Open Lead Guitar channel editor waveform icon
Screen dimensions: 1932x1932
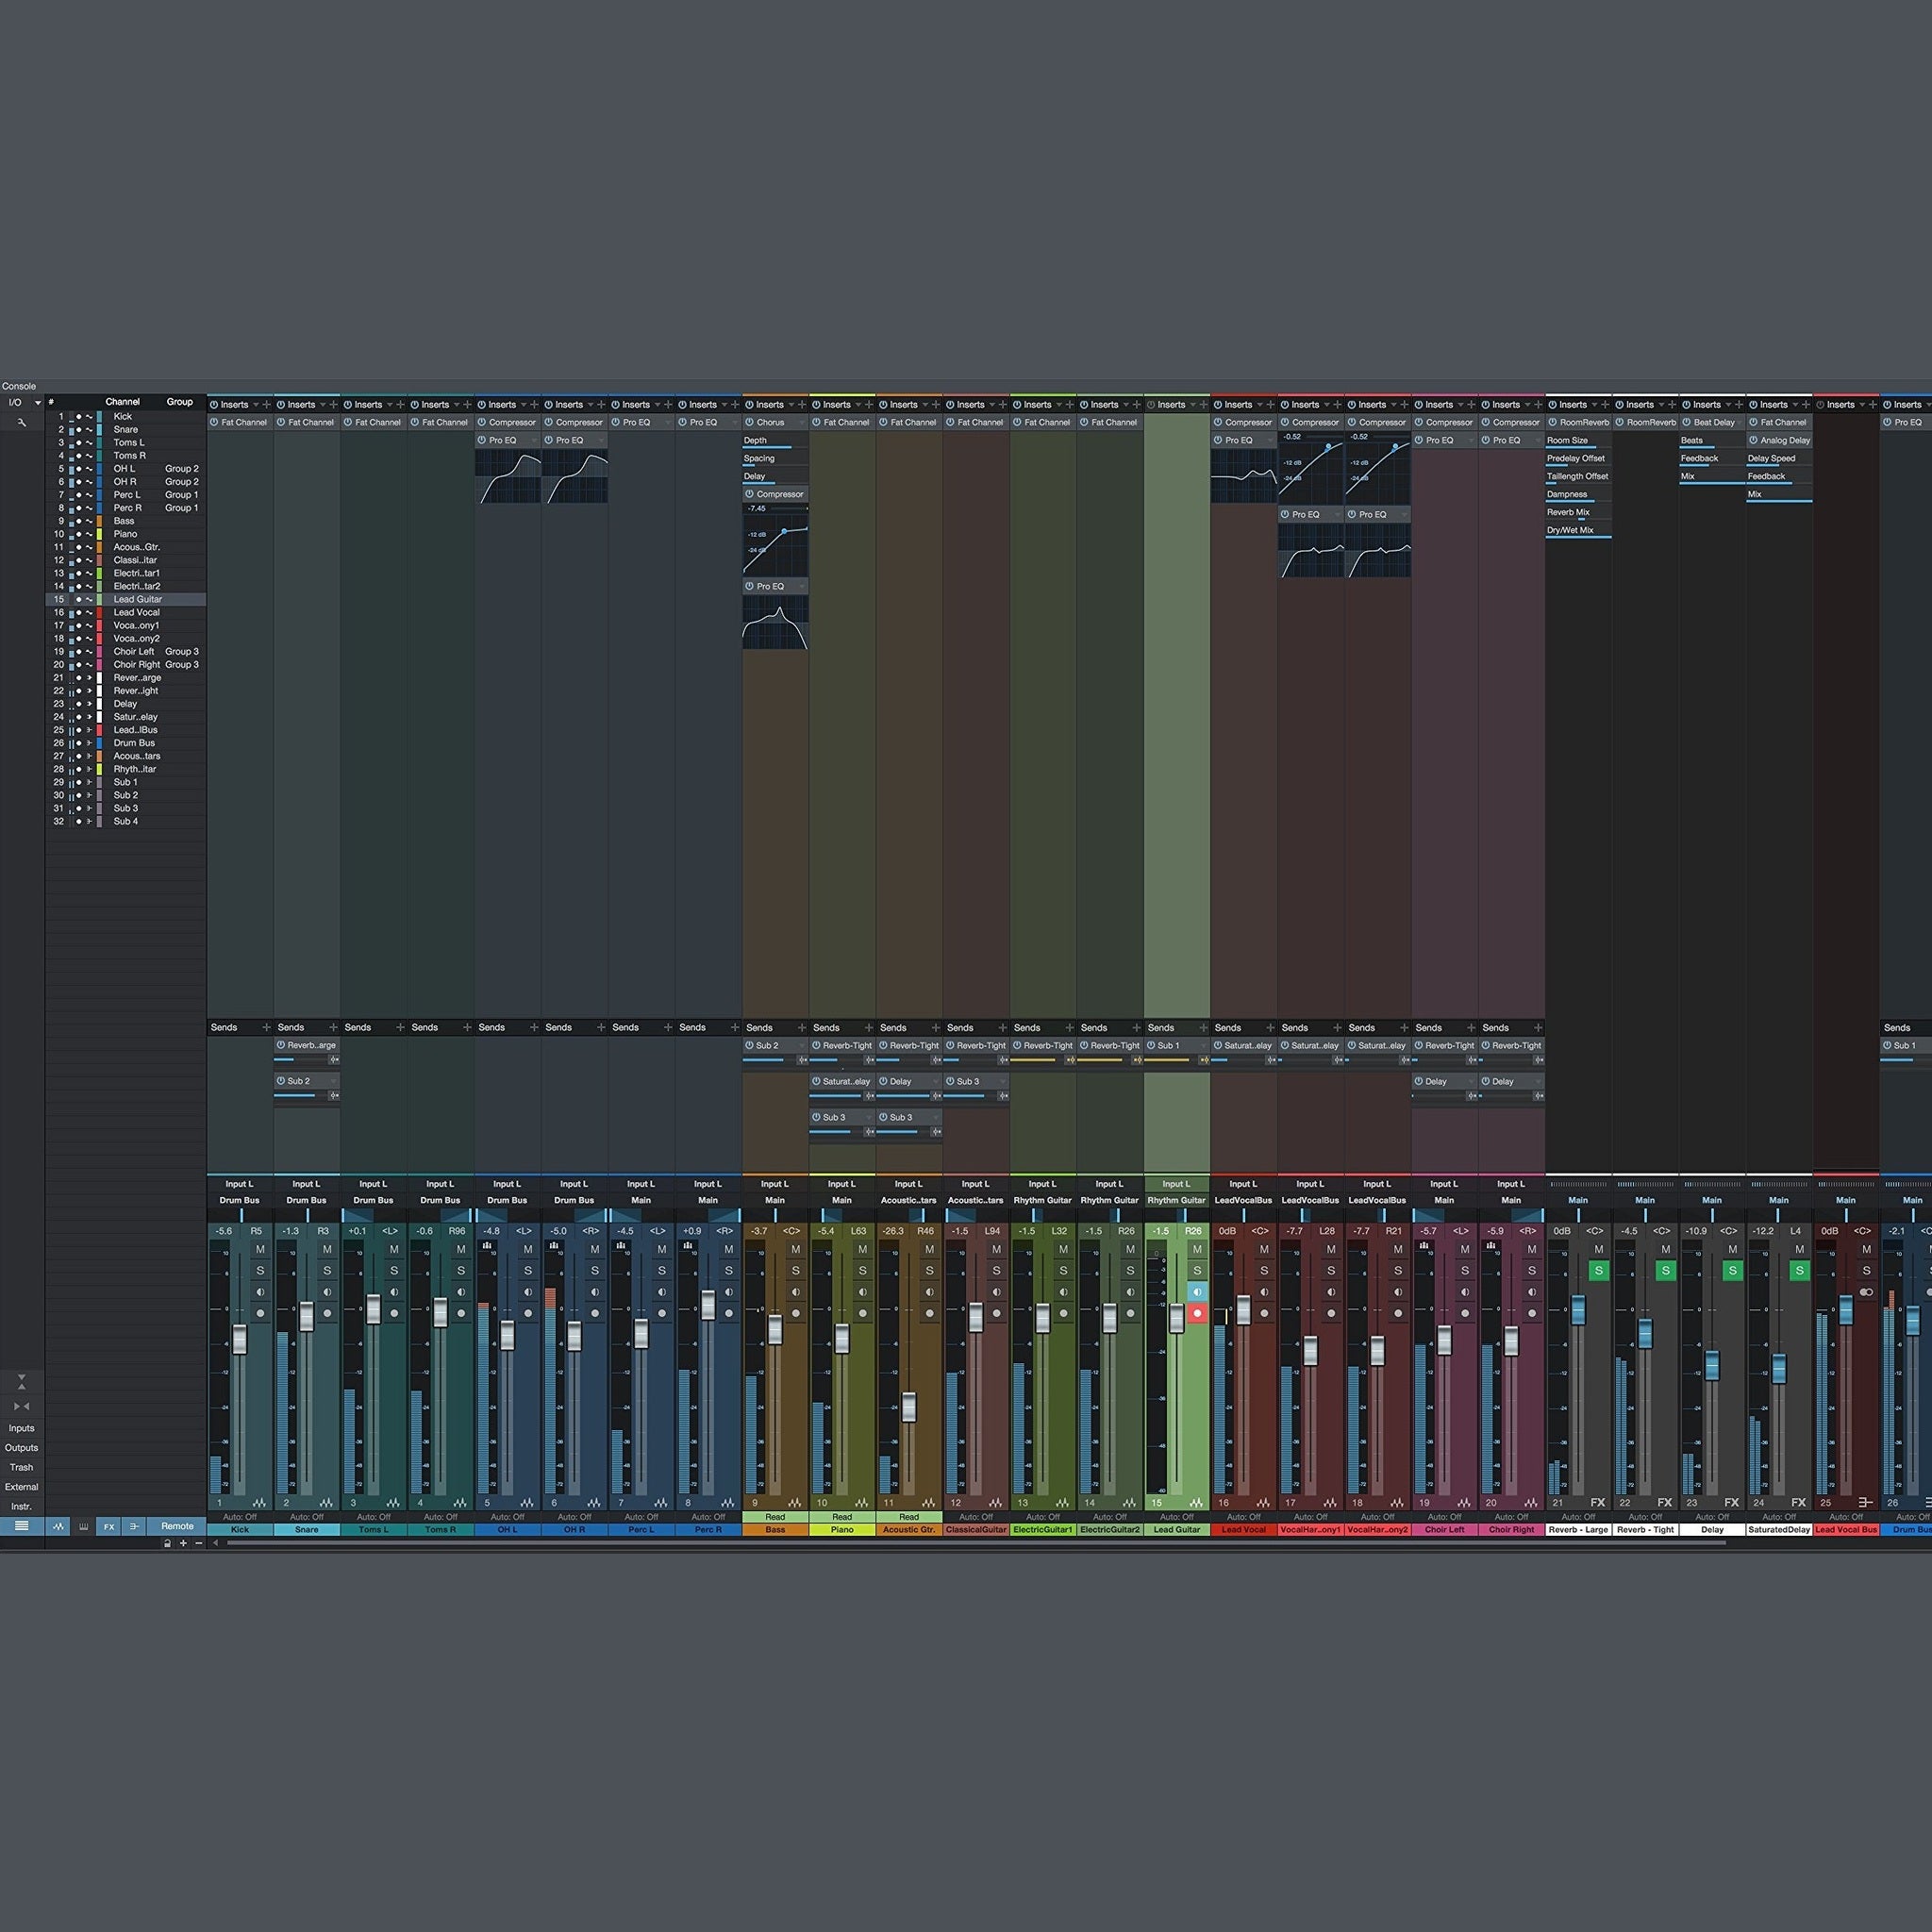click(x=1197, y=1503)
